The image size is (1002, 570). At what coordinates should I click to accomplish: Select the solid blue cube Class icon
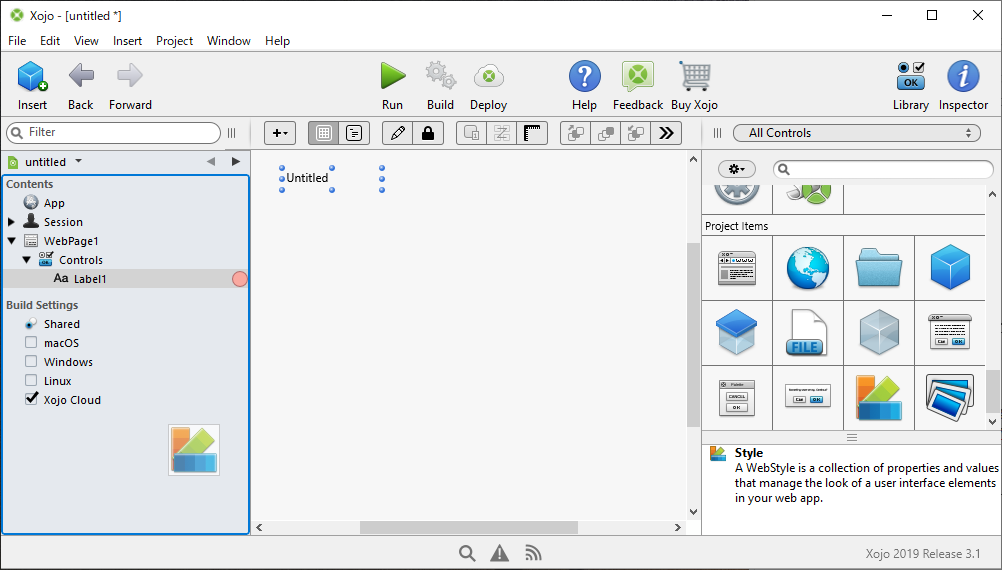coord(950,267)
